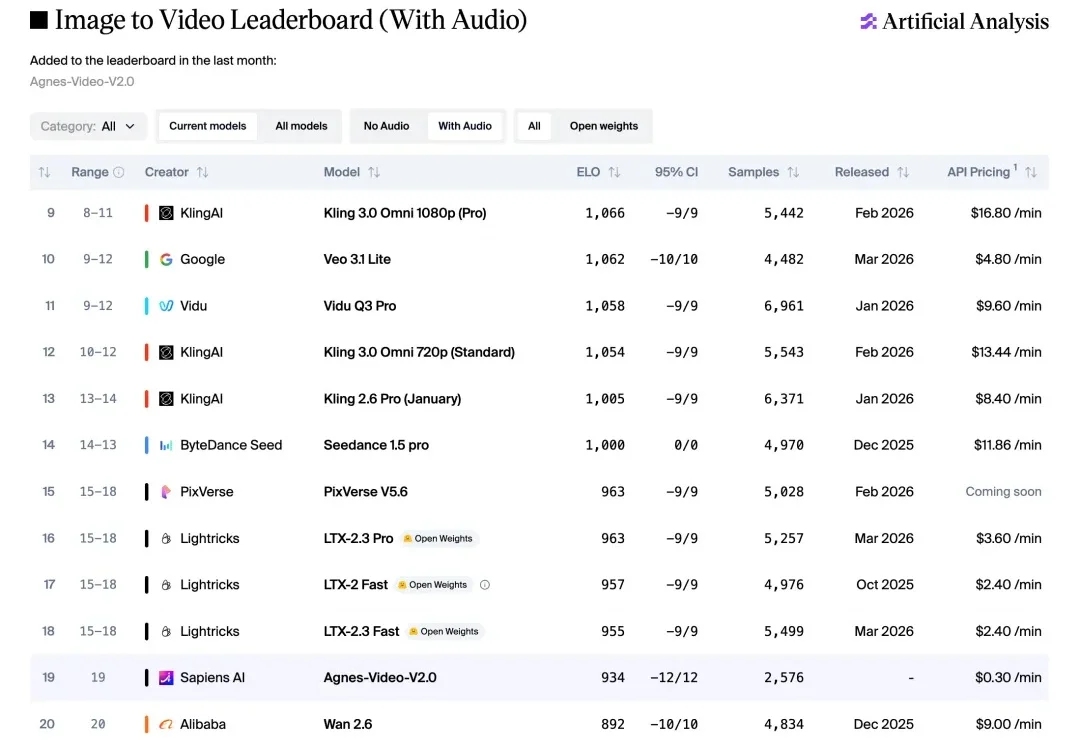Viewport: 1080px width, 744px height.
Task: Sort the table by Model name
Action: (x=374, y=172)
